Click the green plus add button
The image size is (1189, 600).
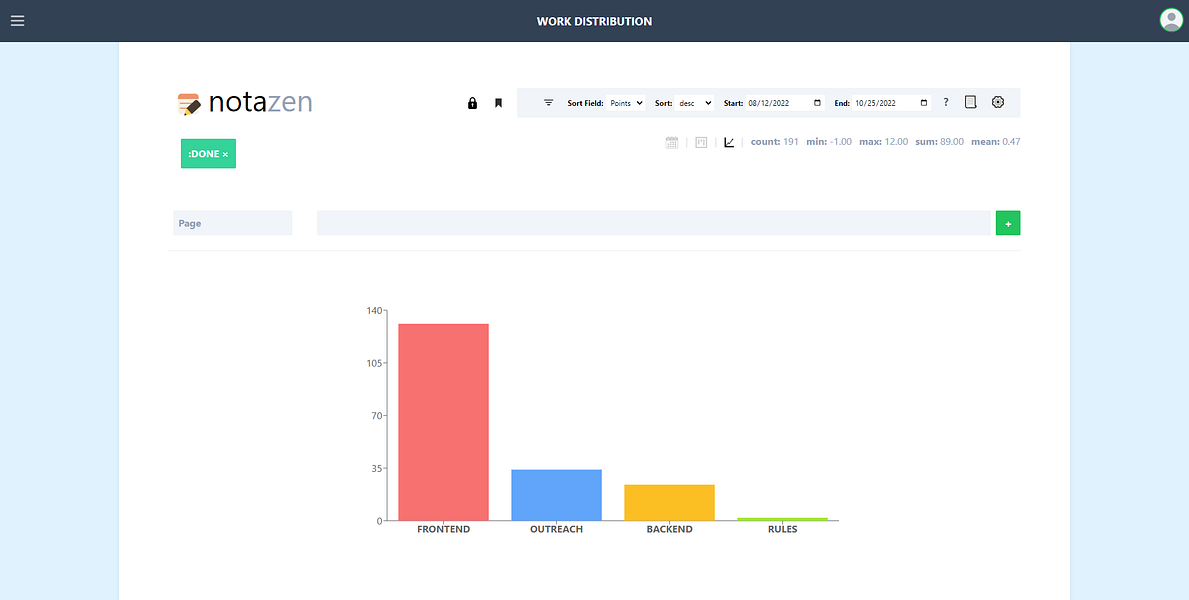(x=1008, y=223)
